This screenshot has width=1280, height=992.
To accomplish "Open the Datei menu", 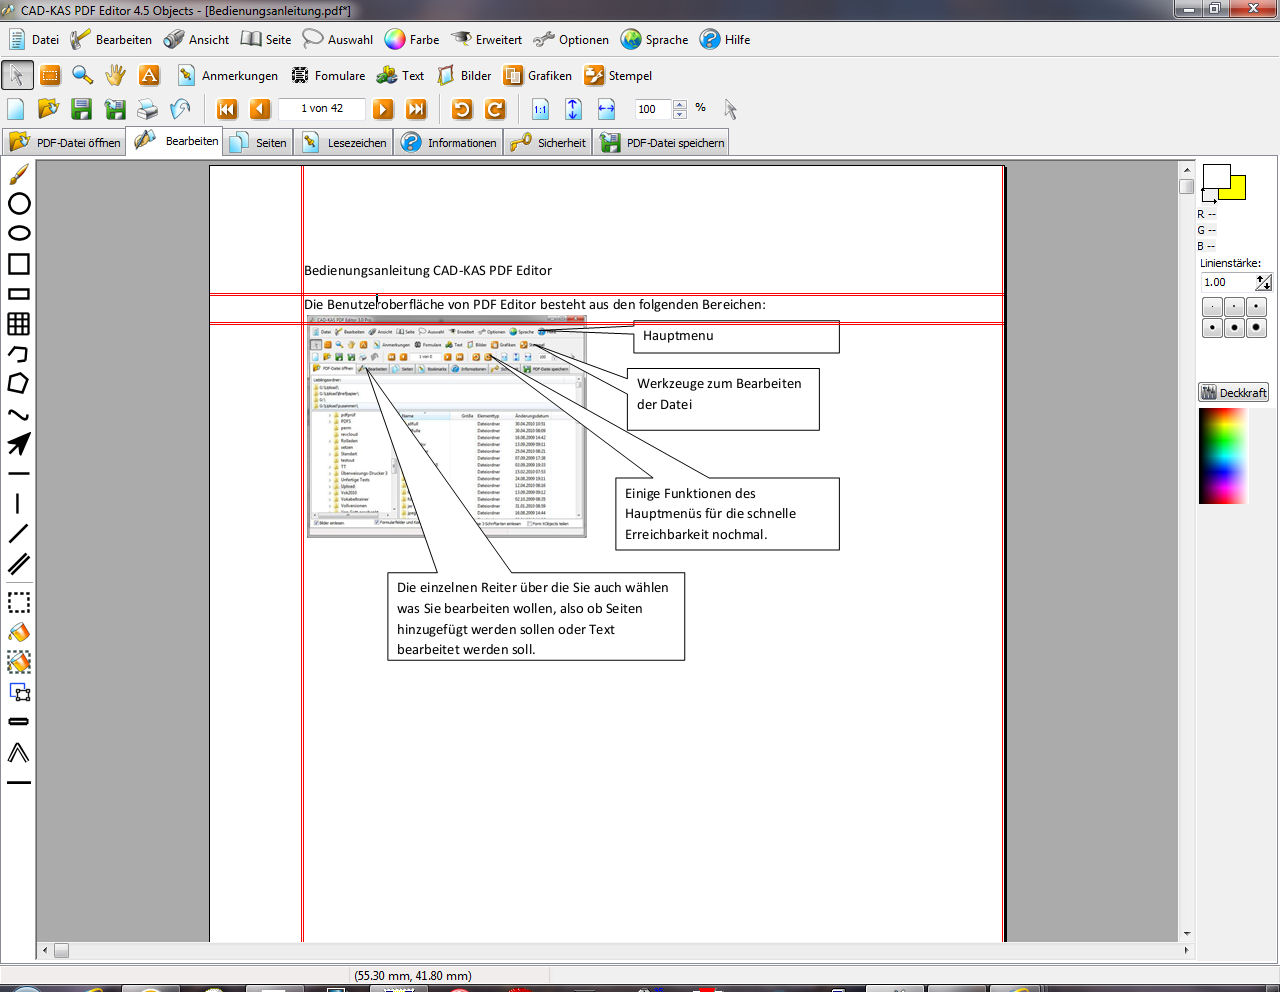I will tap(34, 40).
